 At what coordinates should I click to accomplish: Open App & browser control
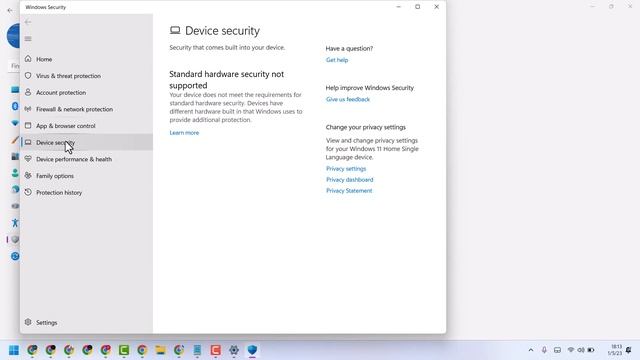(87, 126)
